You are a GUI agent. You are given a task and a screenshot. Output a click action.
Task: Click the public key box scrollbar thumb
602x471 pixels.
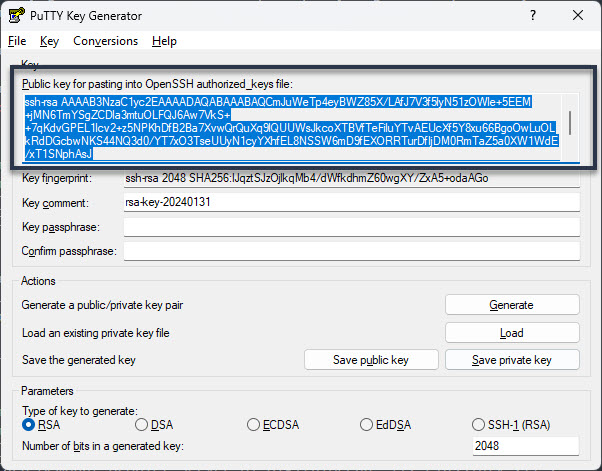(570, 123)
